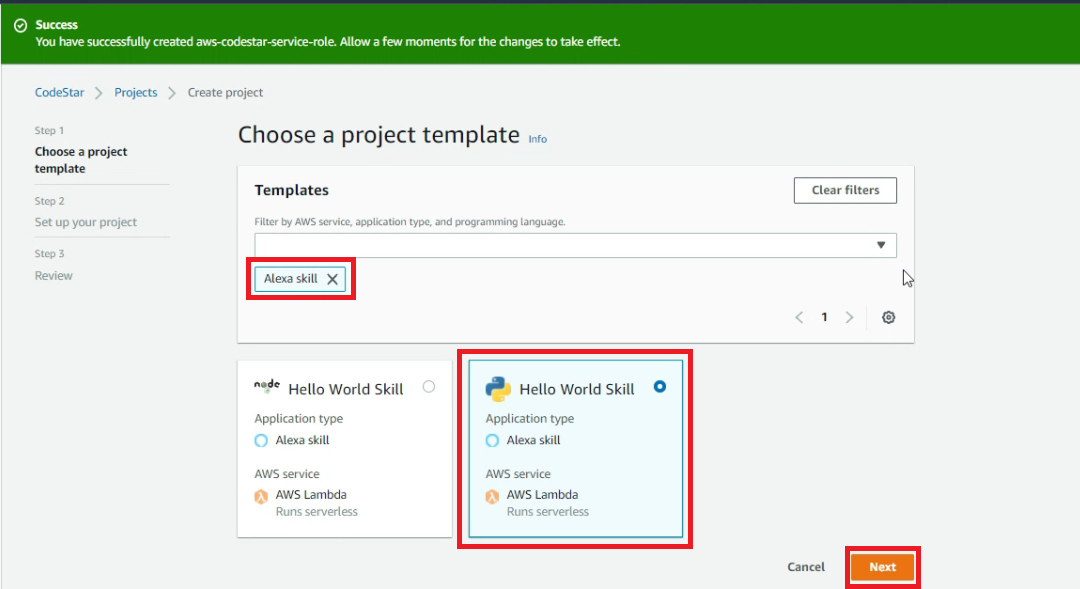1080x589 pixels.
Task: Select the Node.js Hello World Skill radio button
Action: [x=428, y=386]
